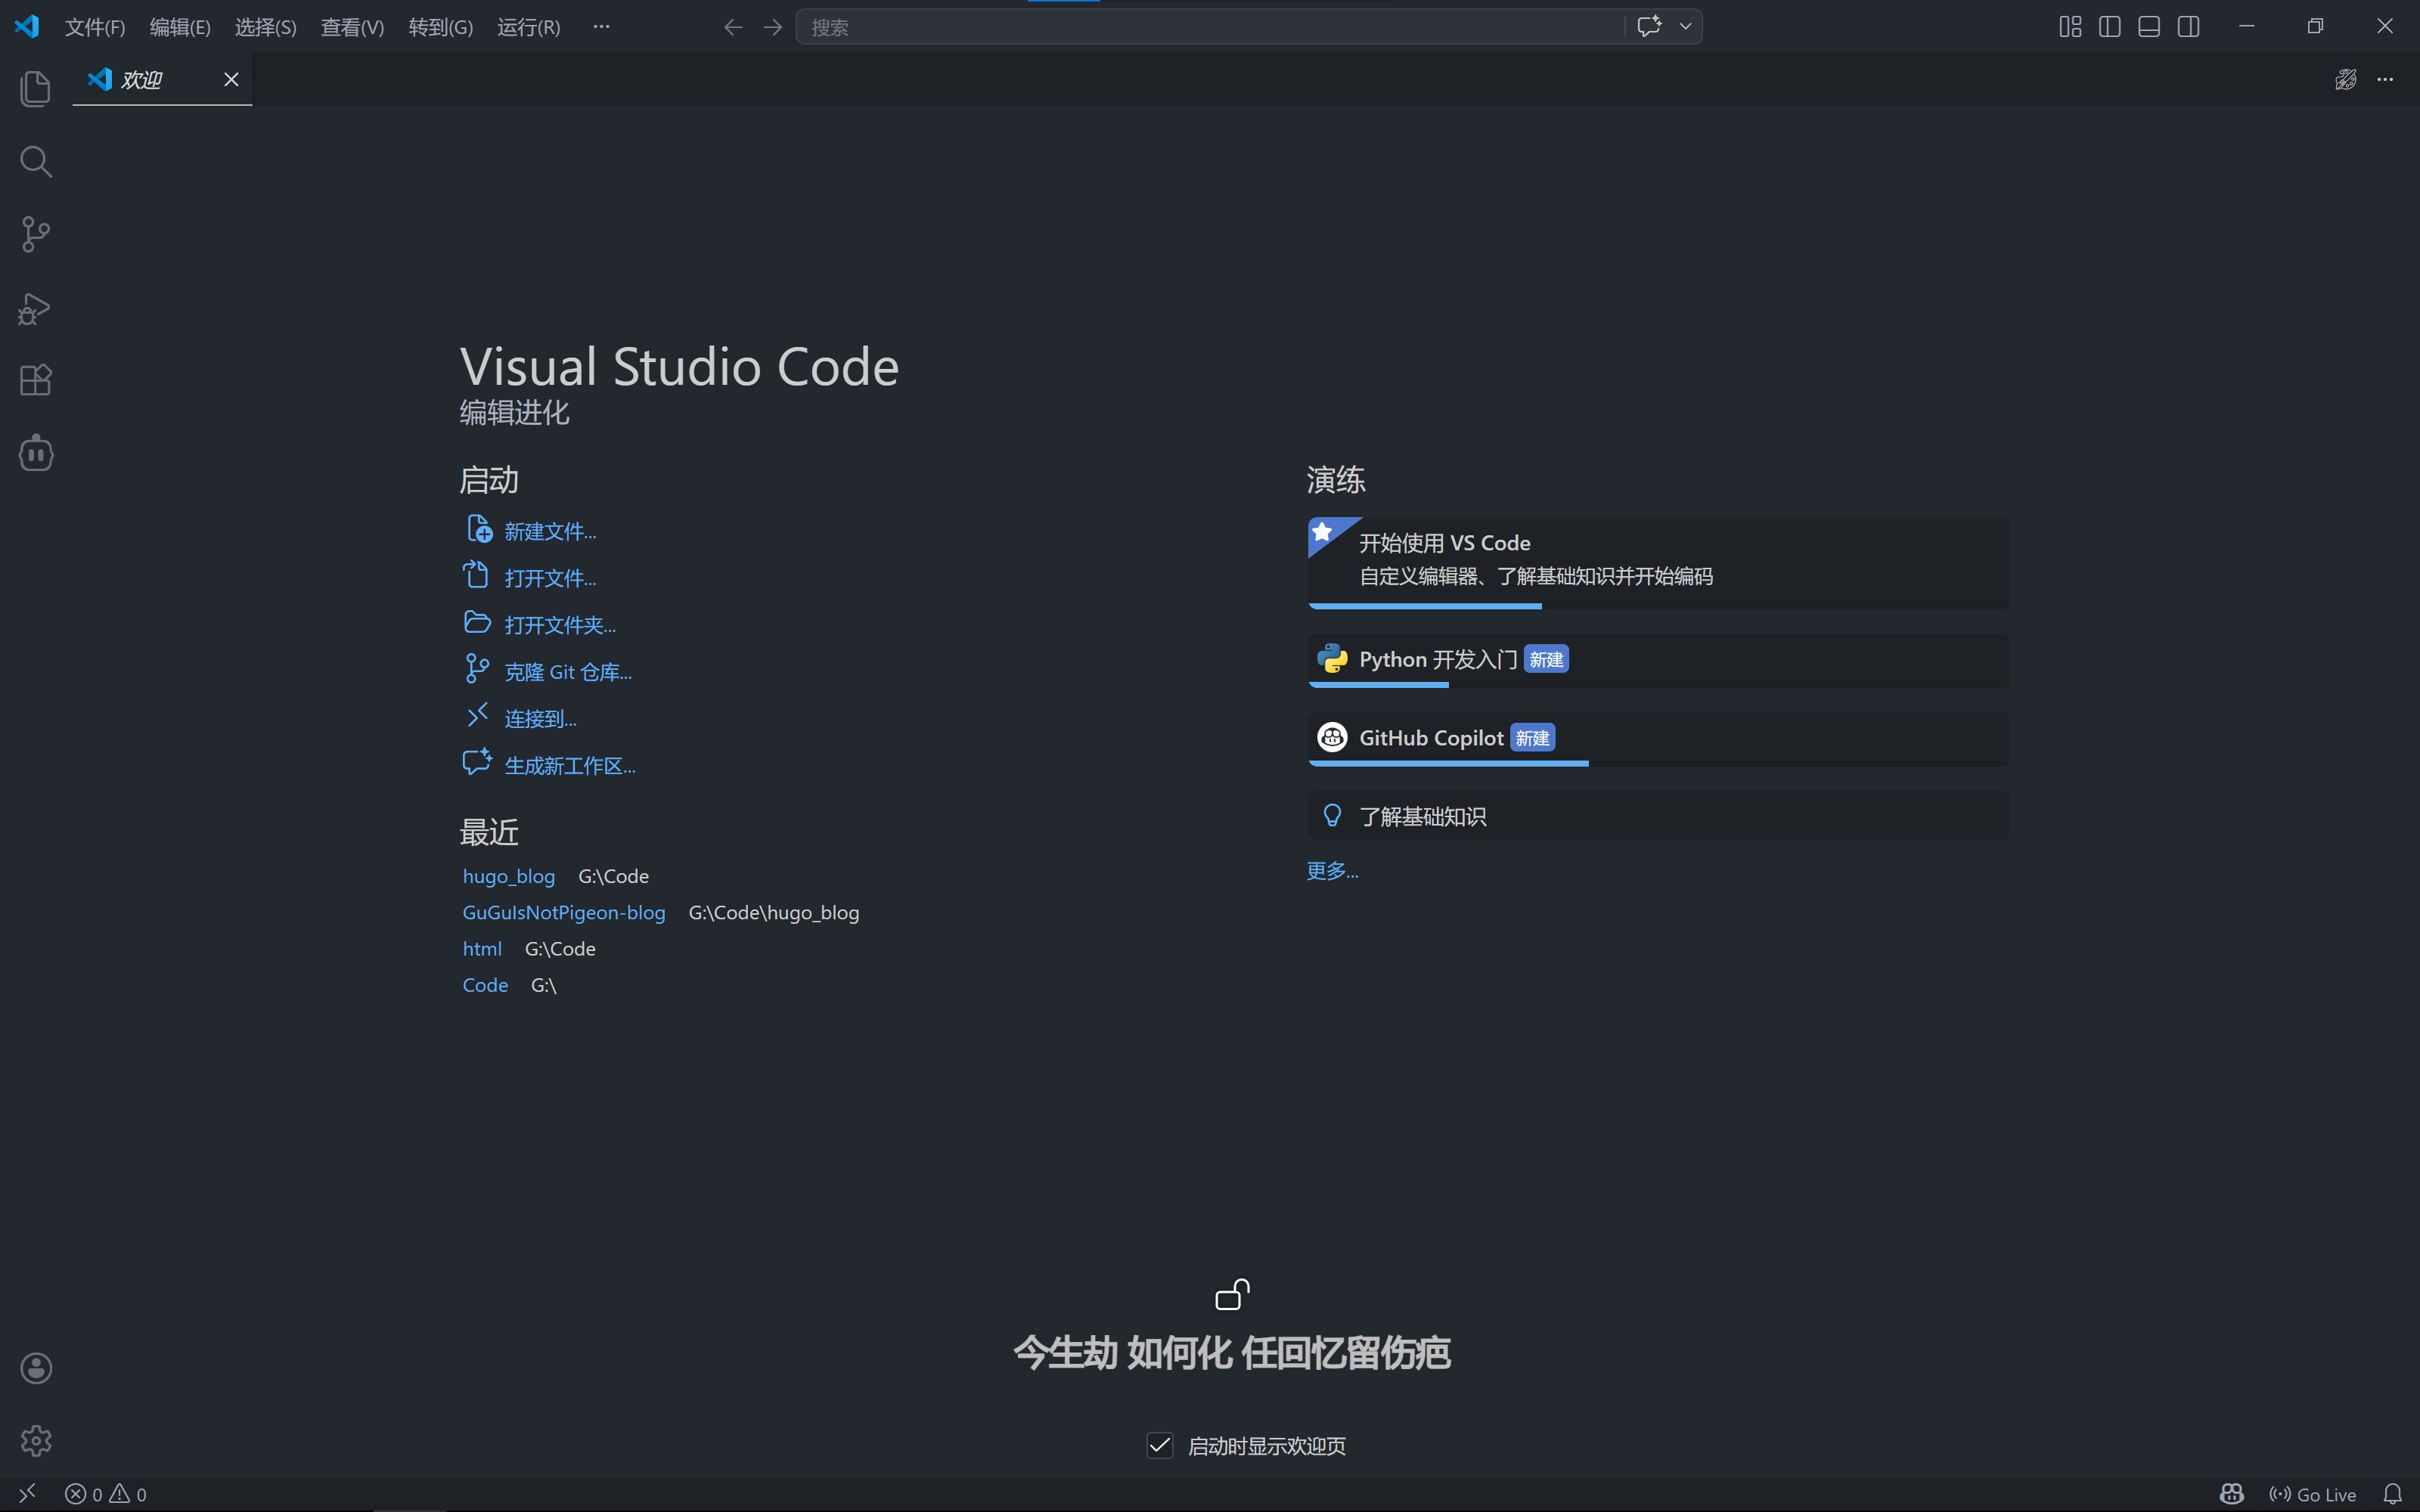Open the editor More Actions ellipsis

[x=2385, y=79]
